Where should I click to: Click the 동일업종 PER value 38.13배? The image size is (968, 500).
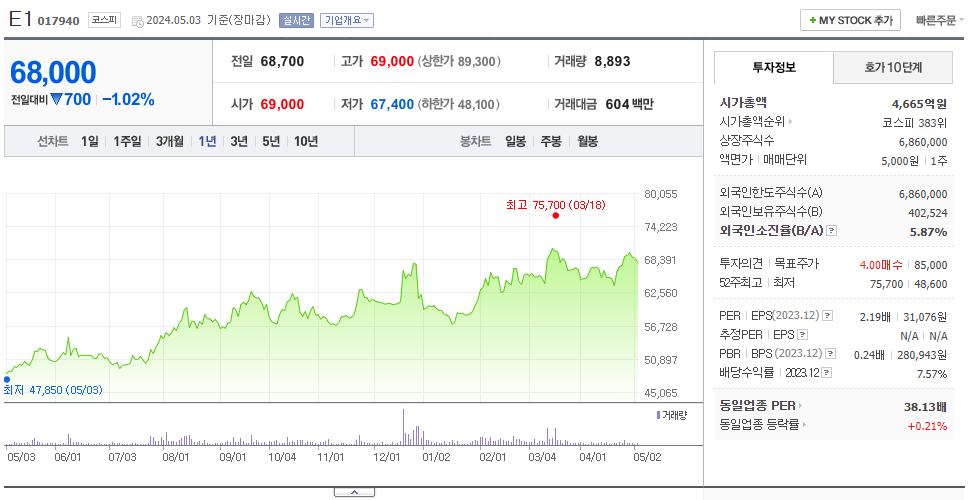925,407
